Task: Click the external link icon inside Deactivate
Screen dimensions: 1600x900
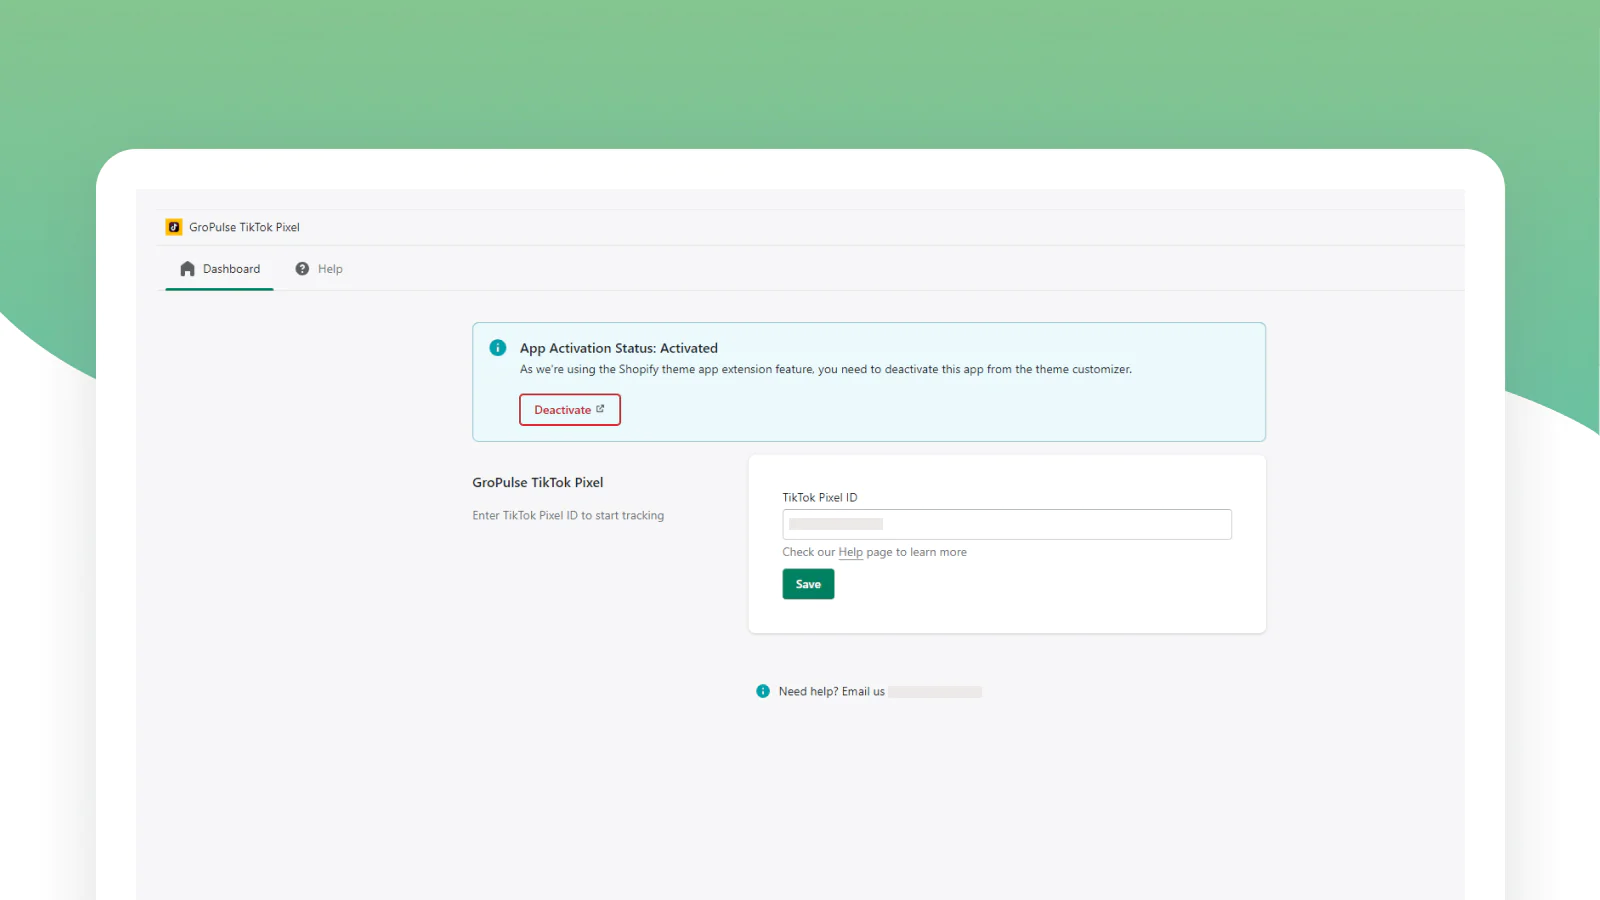Action: 600,409
